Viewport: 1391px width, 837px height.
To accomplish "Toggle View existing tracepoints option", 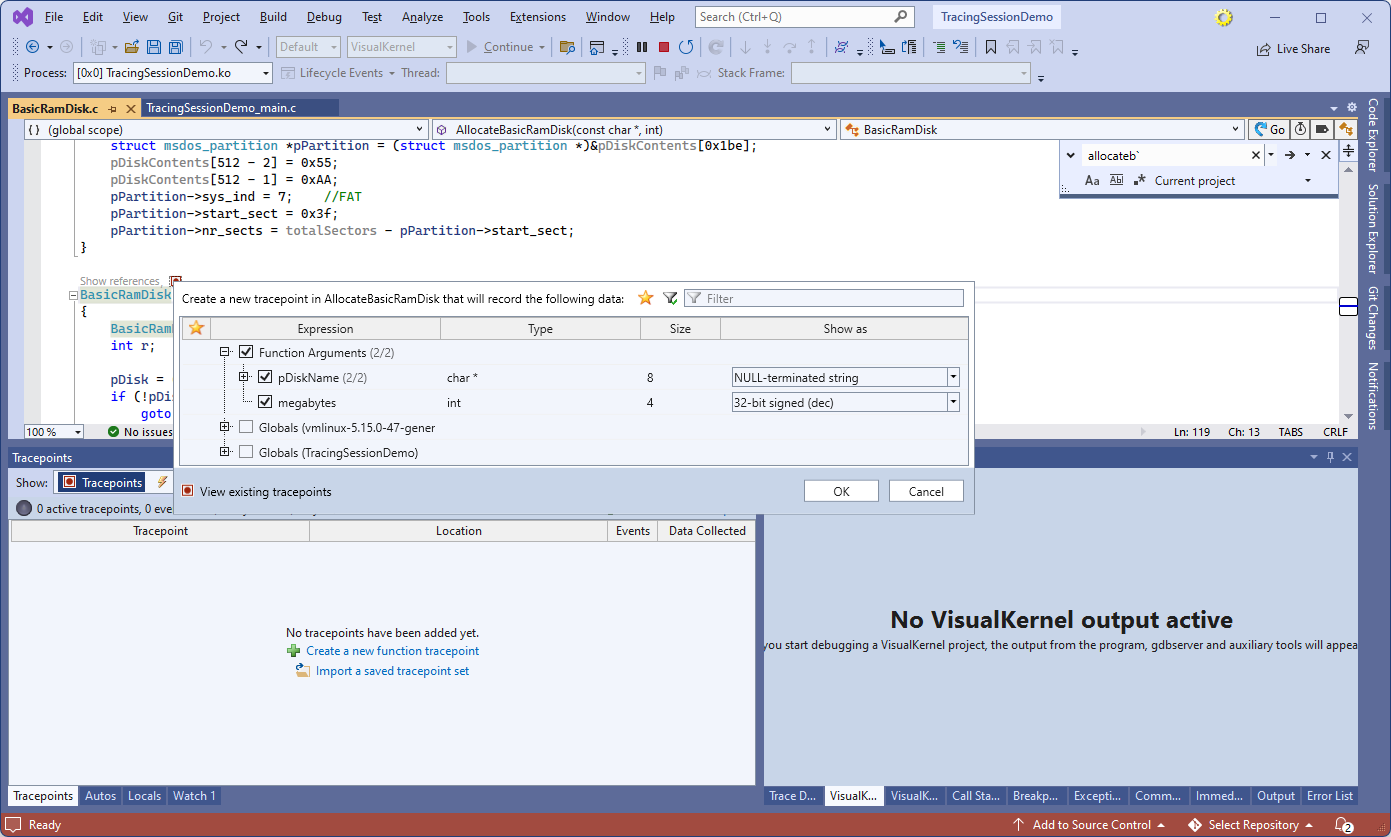I will [257, 492].
